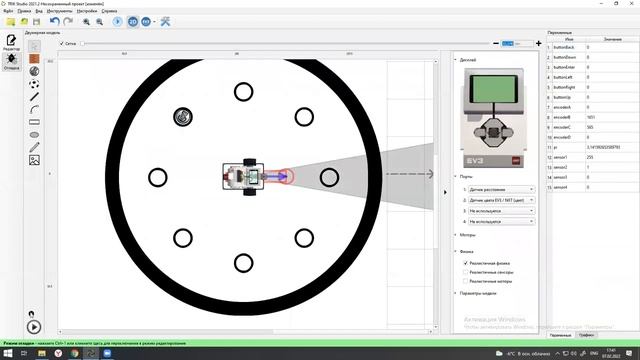Open settings with wrench and hammer icon
This screenshot has width=640, height=360.
tap(165, 22)
